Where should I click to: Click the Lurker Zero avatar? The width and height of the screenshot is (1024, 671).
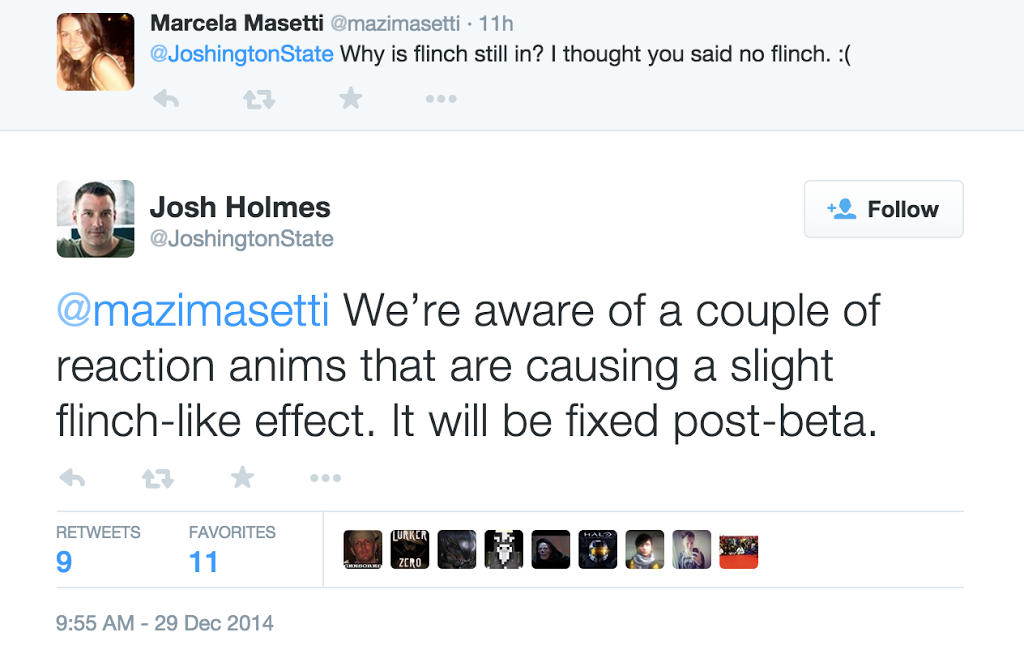[410, 550]
